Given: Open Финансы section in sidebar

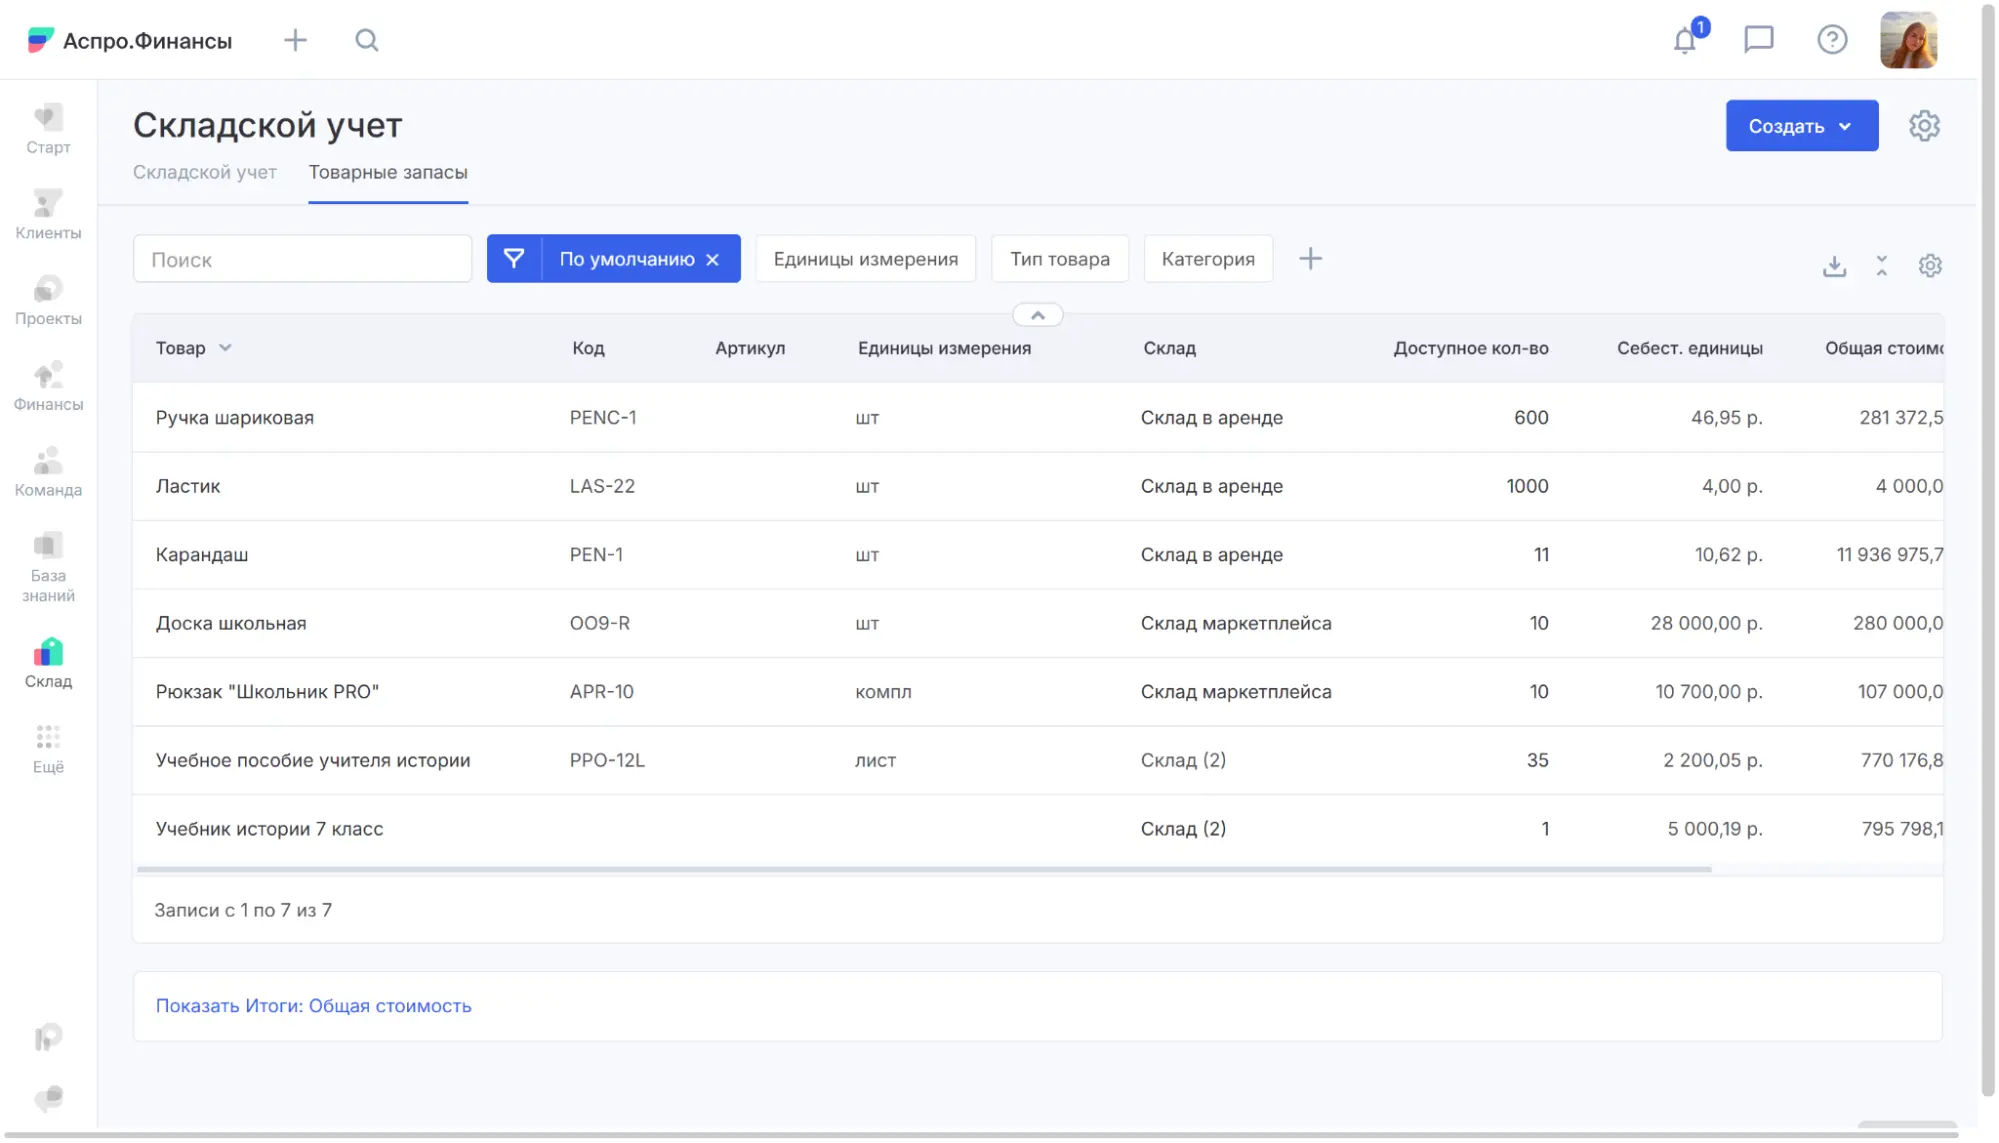Looking at the screenshot, I should 48,386.
